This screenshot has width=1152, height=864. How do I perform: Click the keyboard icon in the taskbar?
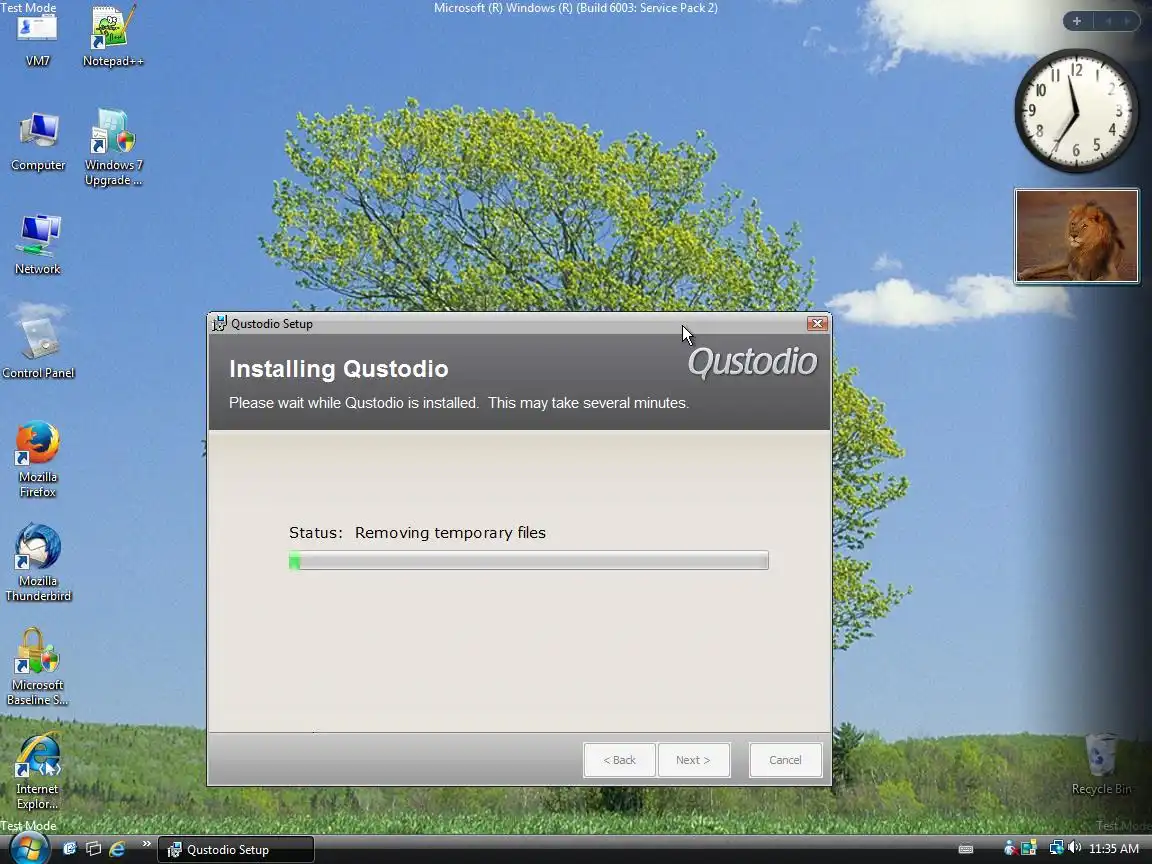coord(966,849)
